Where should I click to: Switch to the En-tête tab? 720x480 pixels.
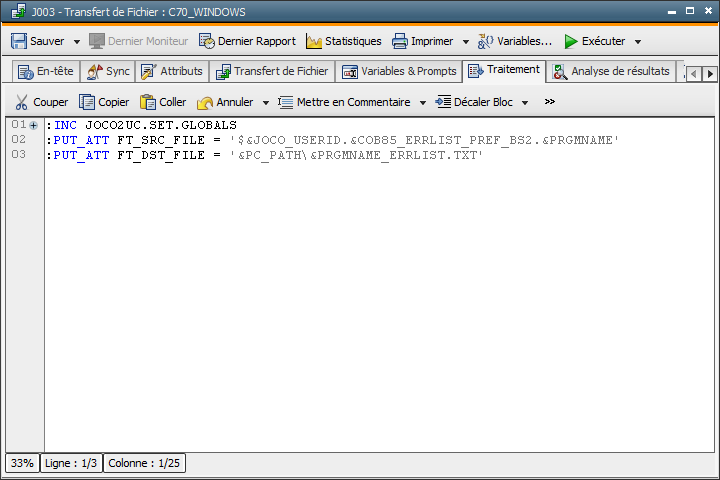tap(45, 72)
